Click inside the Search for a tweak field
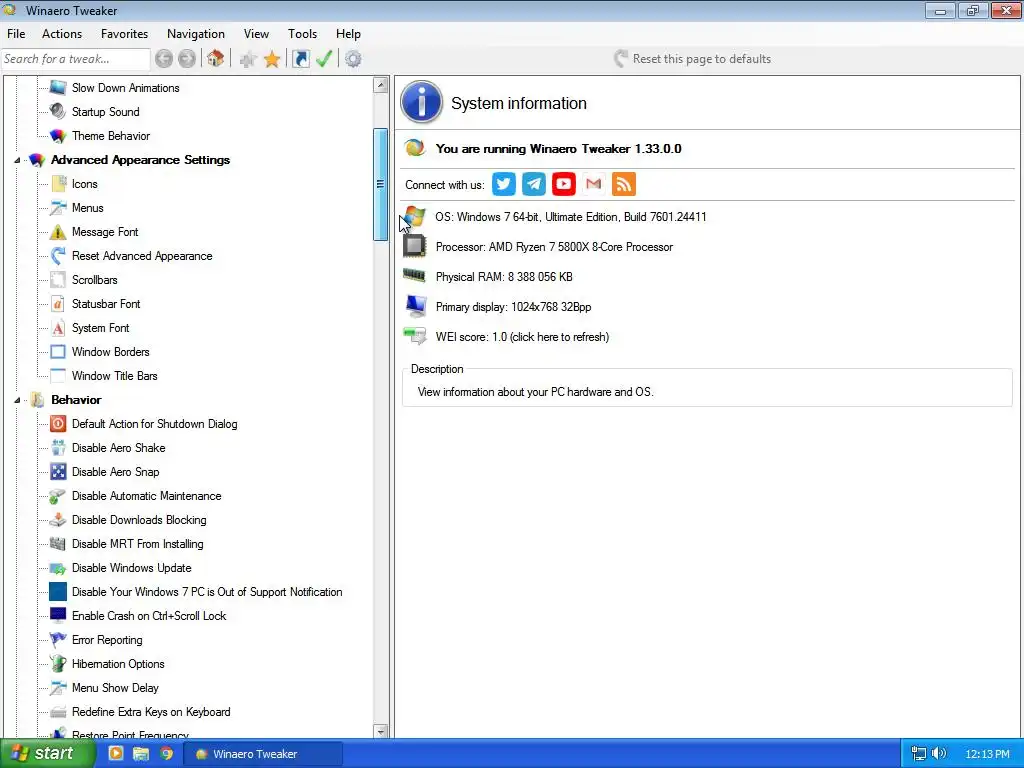This screenshot has height=768, width=1024. pos(75,59)
